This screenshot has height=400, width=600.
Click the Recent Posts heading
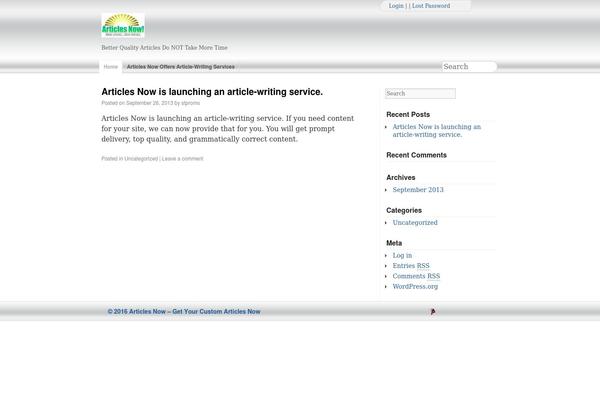[x=408, y=114]
